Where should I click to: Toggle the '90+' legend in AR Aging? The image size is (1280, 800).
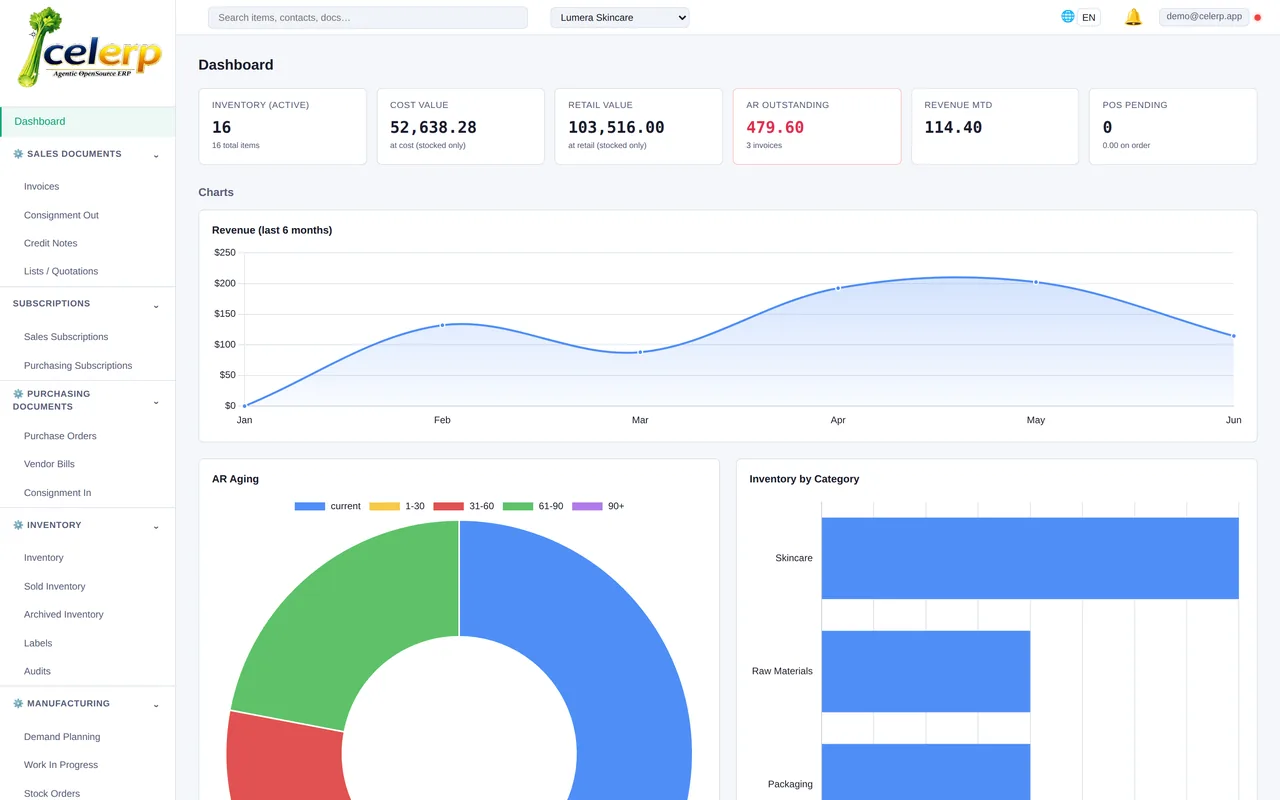tap(598, 506)
